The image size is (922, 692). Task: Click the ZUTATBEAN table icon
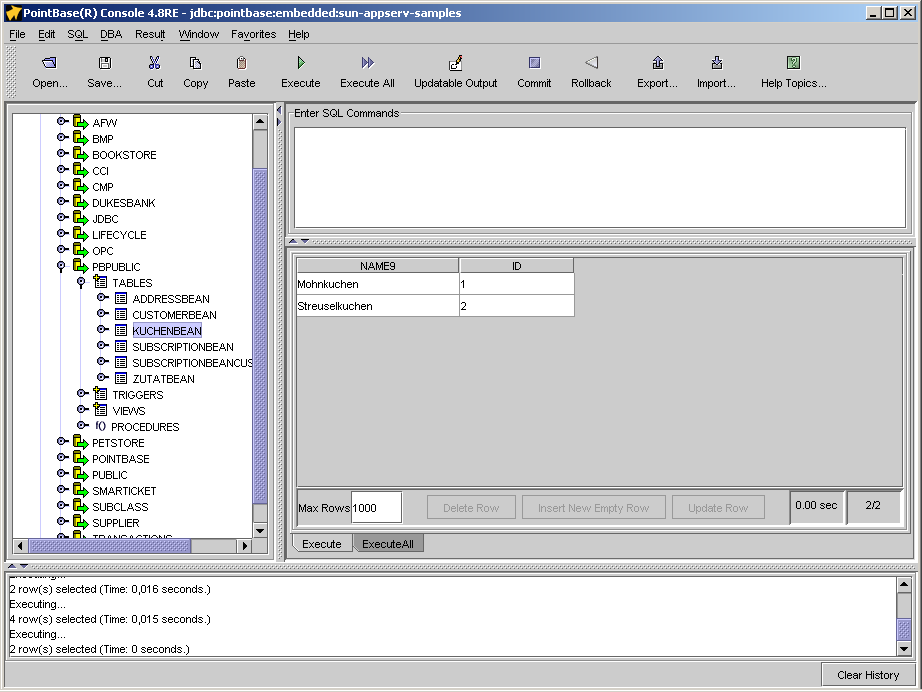pos(121,378)
